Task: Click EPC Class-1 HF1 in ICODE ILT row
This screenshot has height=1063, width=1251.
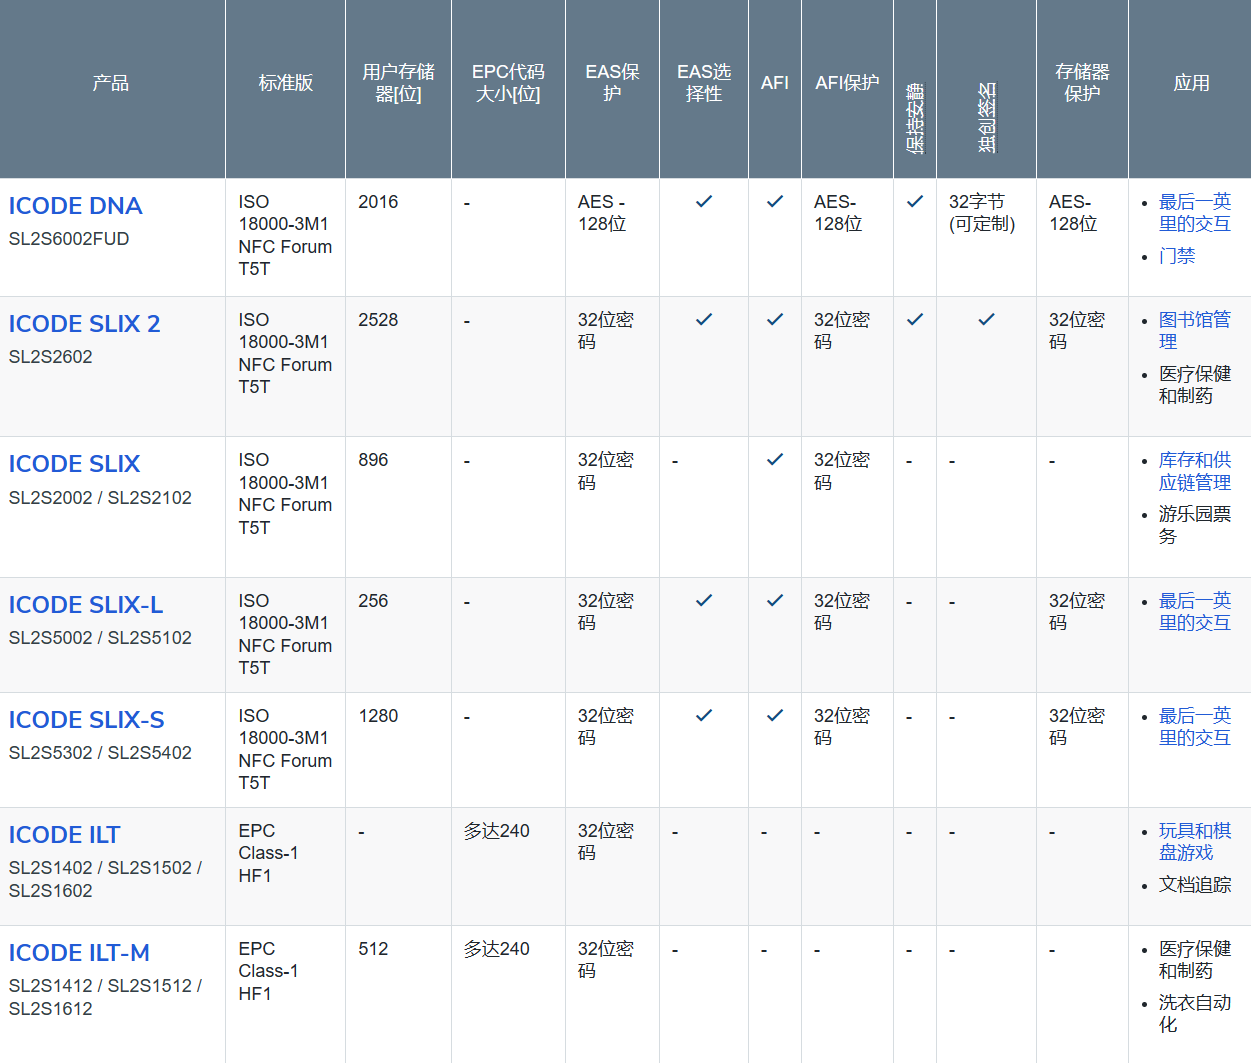Action: 268,853
